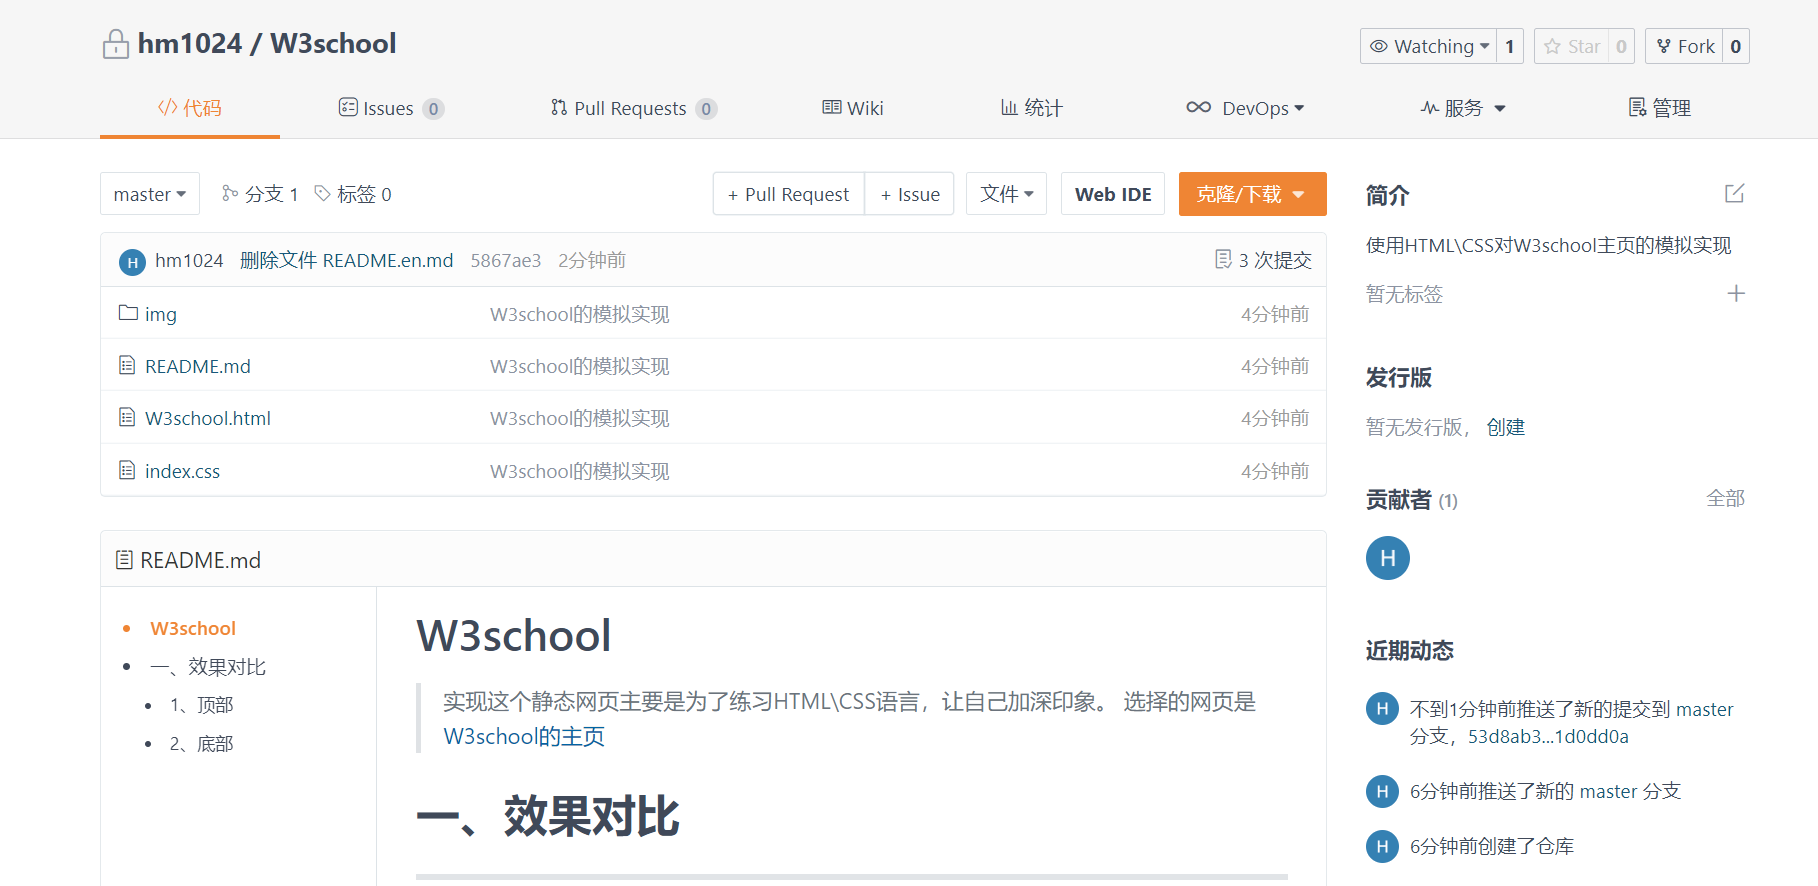1818x886 pixels.
Task: Click the branch icon beside 分支 1
Action: [x=230, y=193]
